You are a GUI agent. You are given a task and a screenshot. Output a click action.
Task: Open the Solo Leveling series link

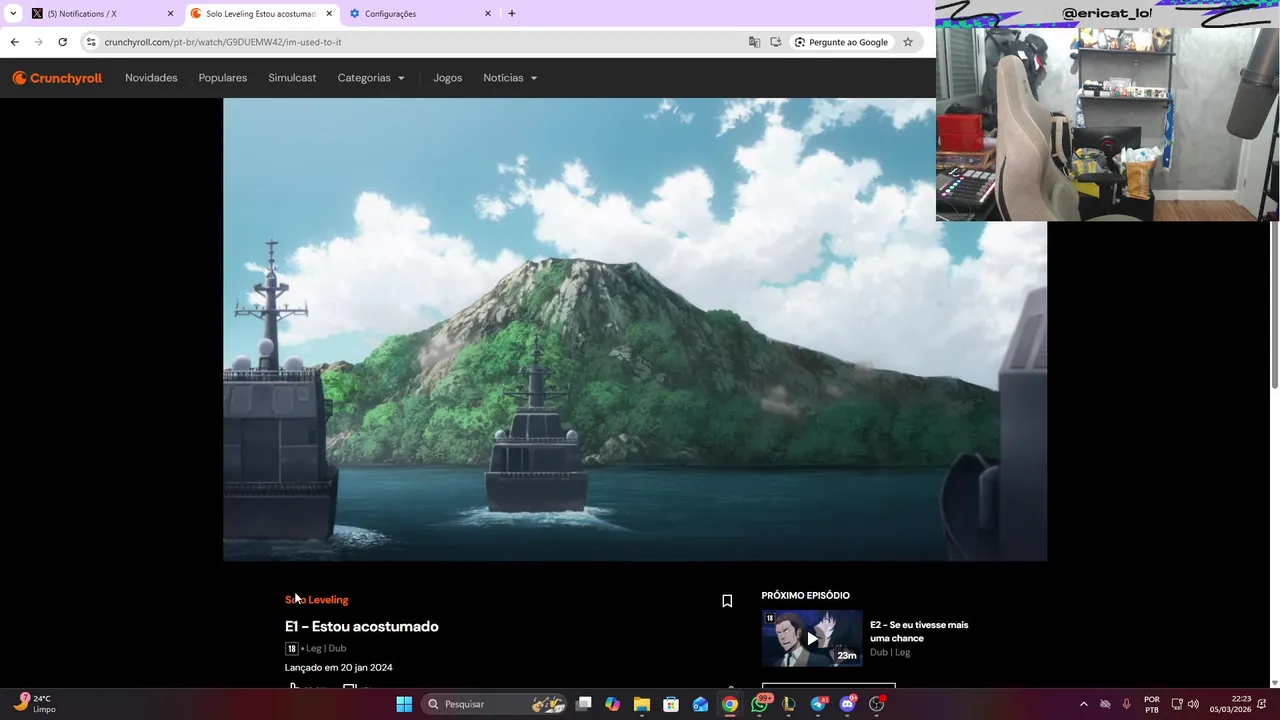point(316,600)
